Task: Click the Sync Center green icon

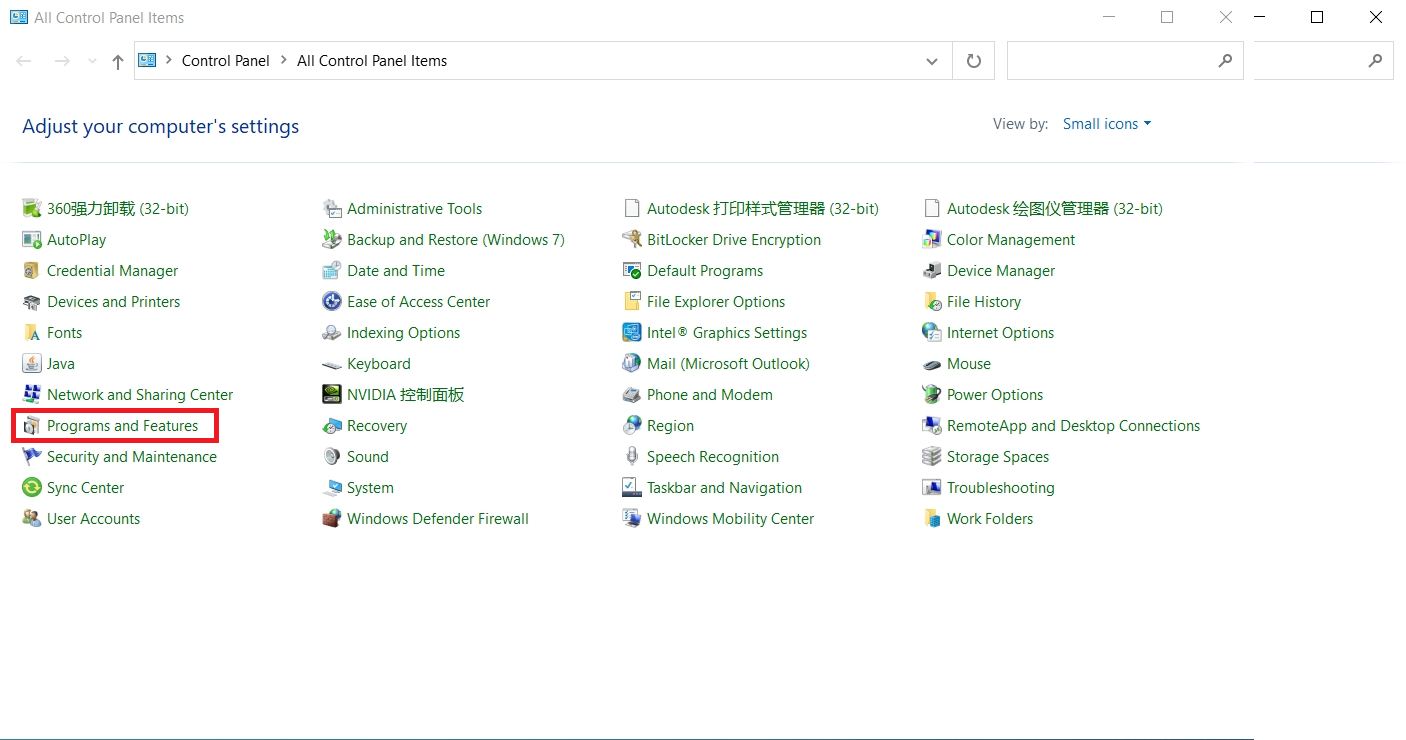Action: pos(31,487)
